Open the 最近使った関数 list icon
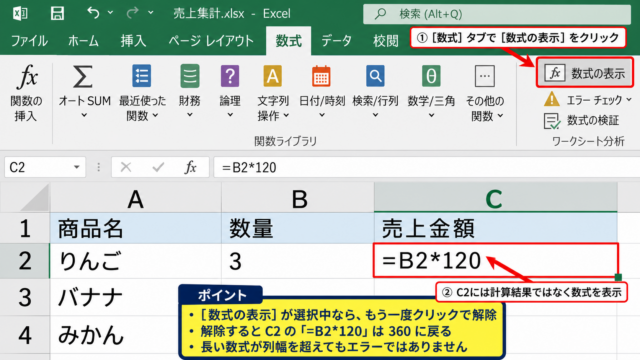640x360 pixels. click(142, 76)
